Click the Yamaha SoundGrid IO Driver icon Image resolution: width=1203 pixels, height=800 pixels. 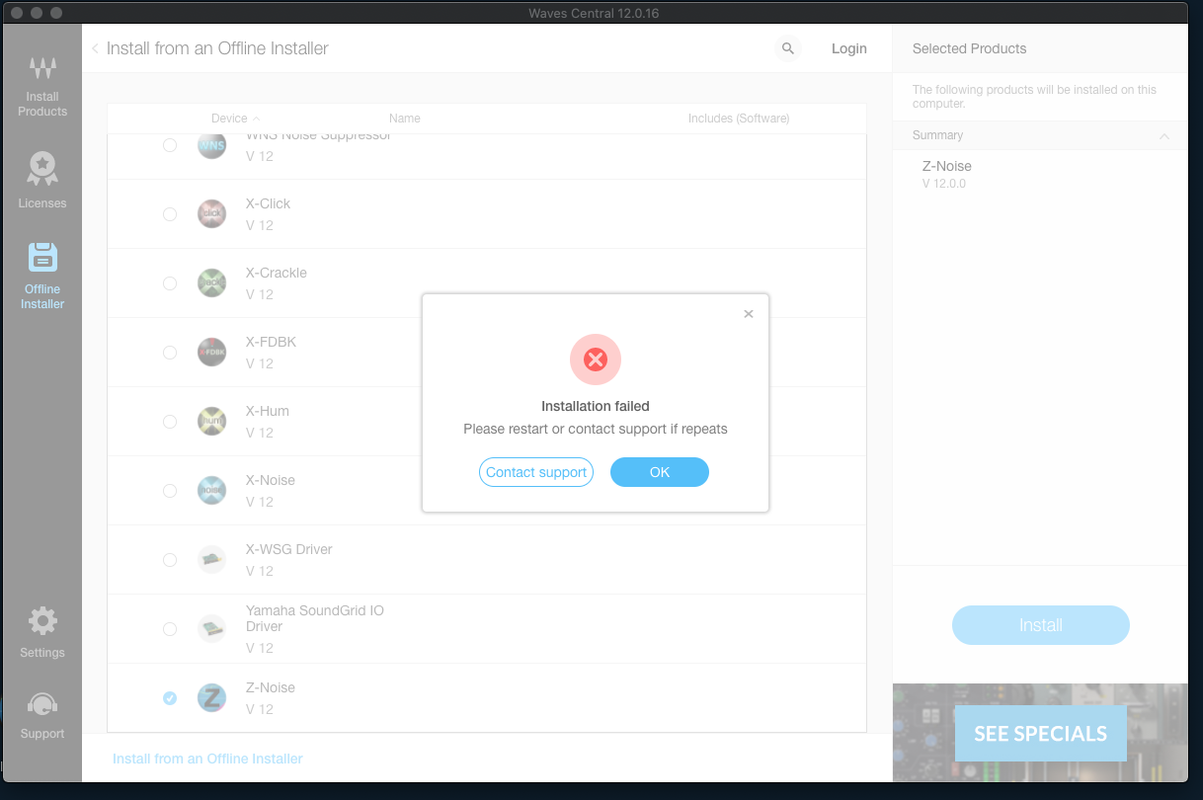[211, 629]
